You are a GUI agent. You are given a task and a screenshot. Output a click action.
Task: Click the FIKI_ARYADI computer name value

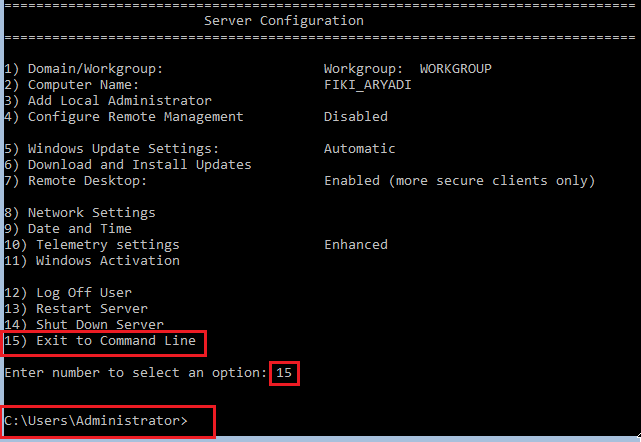click(x=367, y=85)
